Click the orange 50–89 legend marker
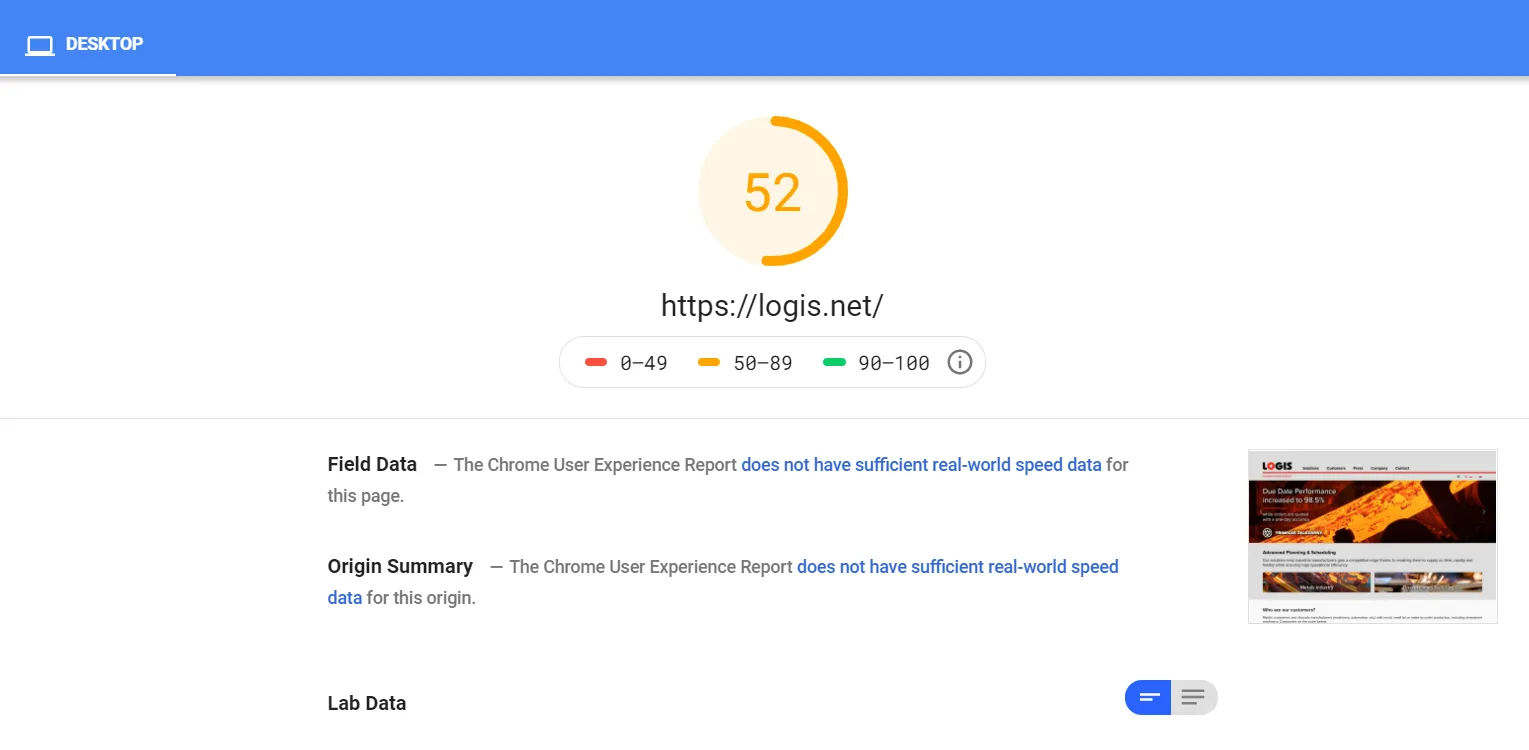Screen dimensions: 1529x750 pos(709,362)
